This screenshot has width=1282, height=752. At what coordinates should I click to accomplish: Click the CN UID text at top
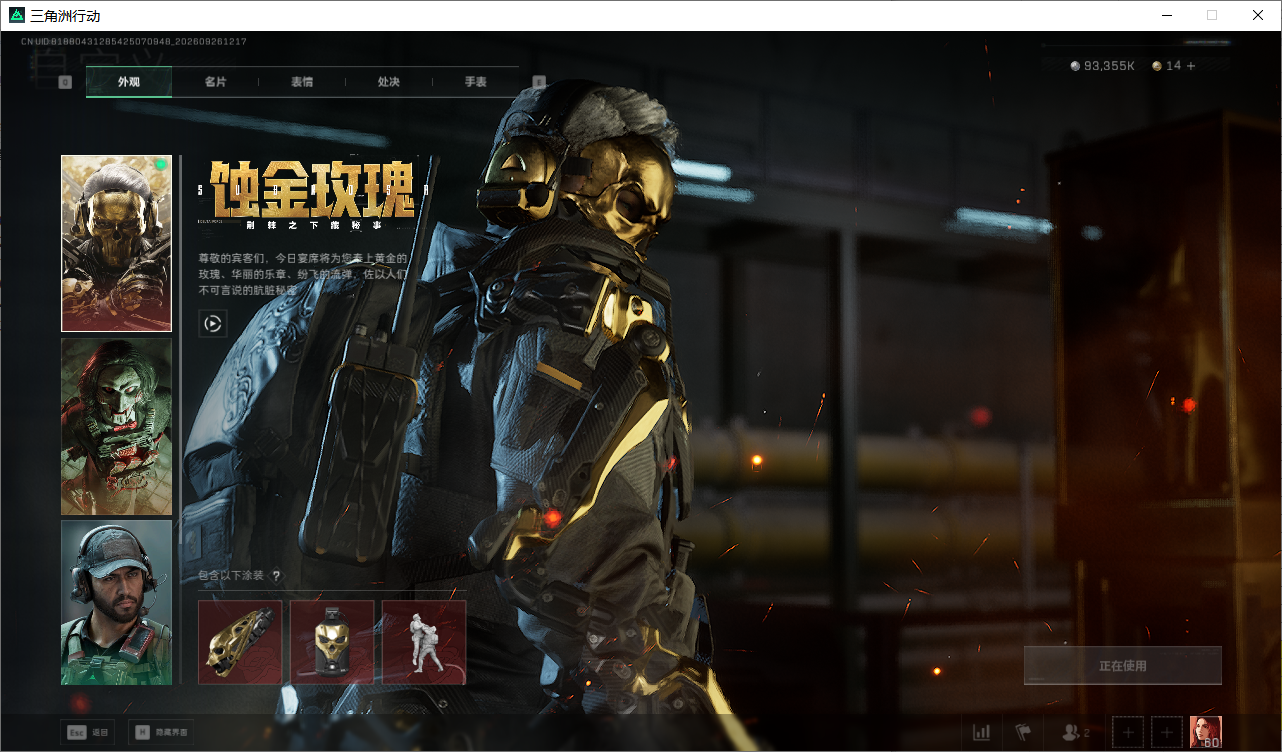(134, 42)
